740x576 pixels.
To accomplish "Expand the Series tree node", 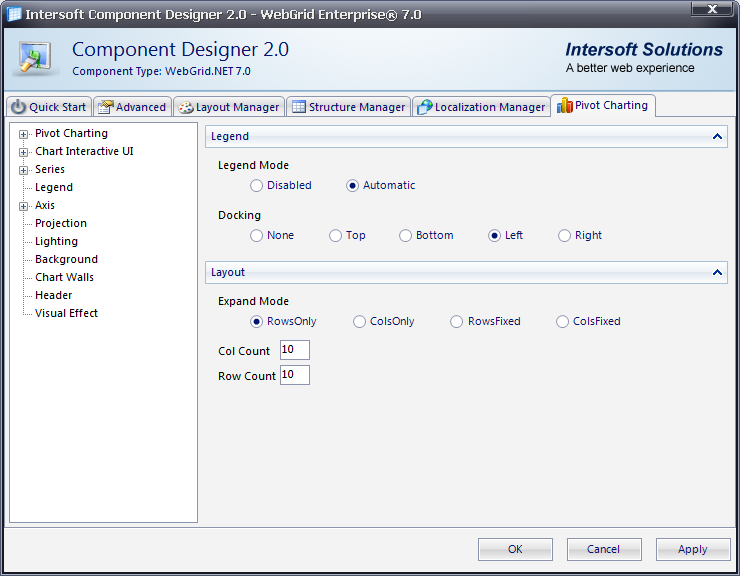I will pyautogui.click(x=23, y=169).
